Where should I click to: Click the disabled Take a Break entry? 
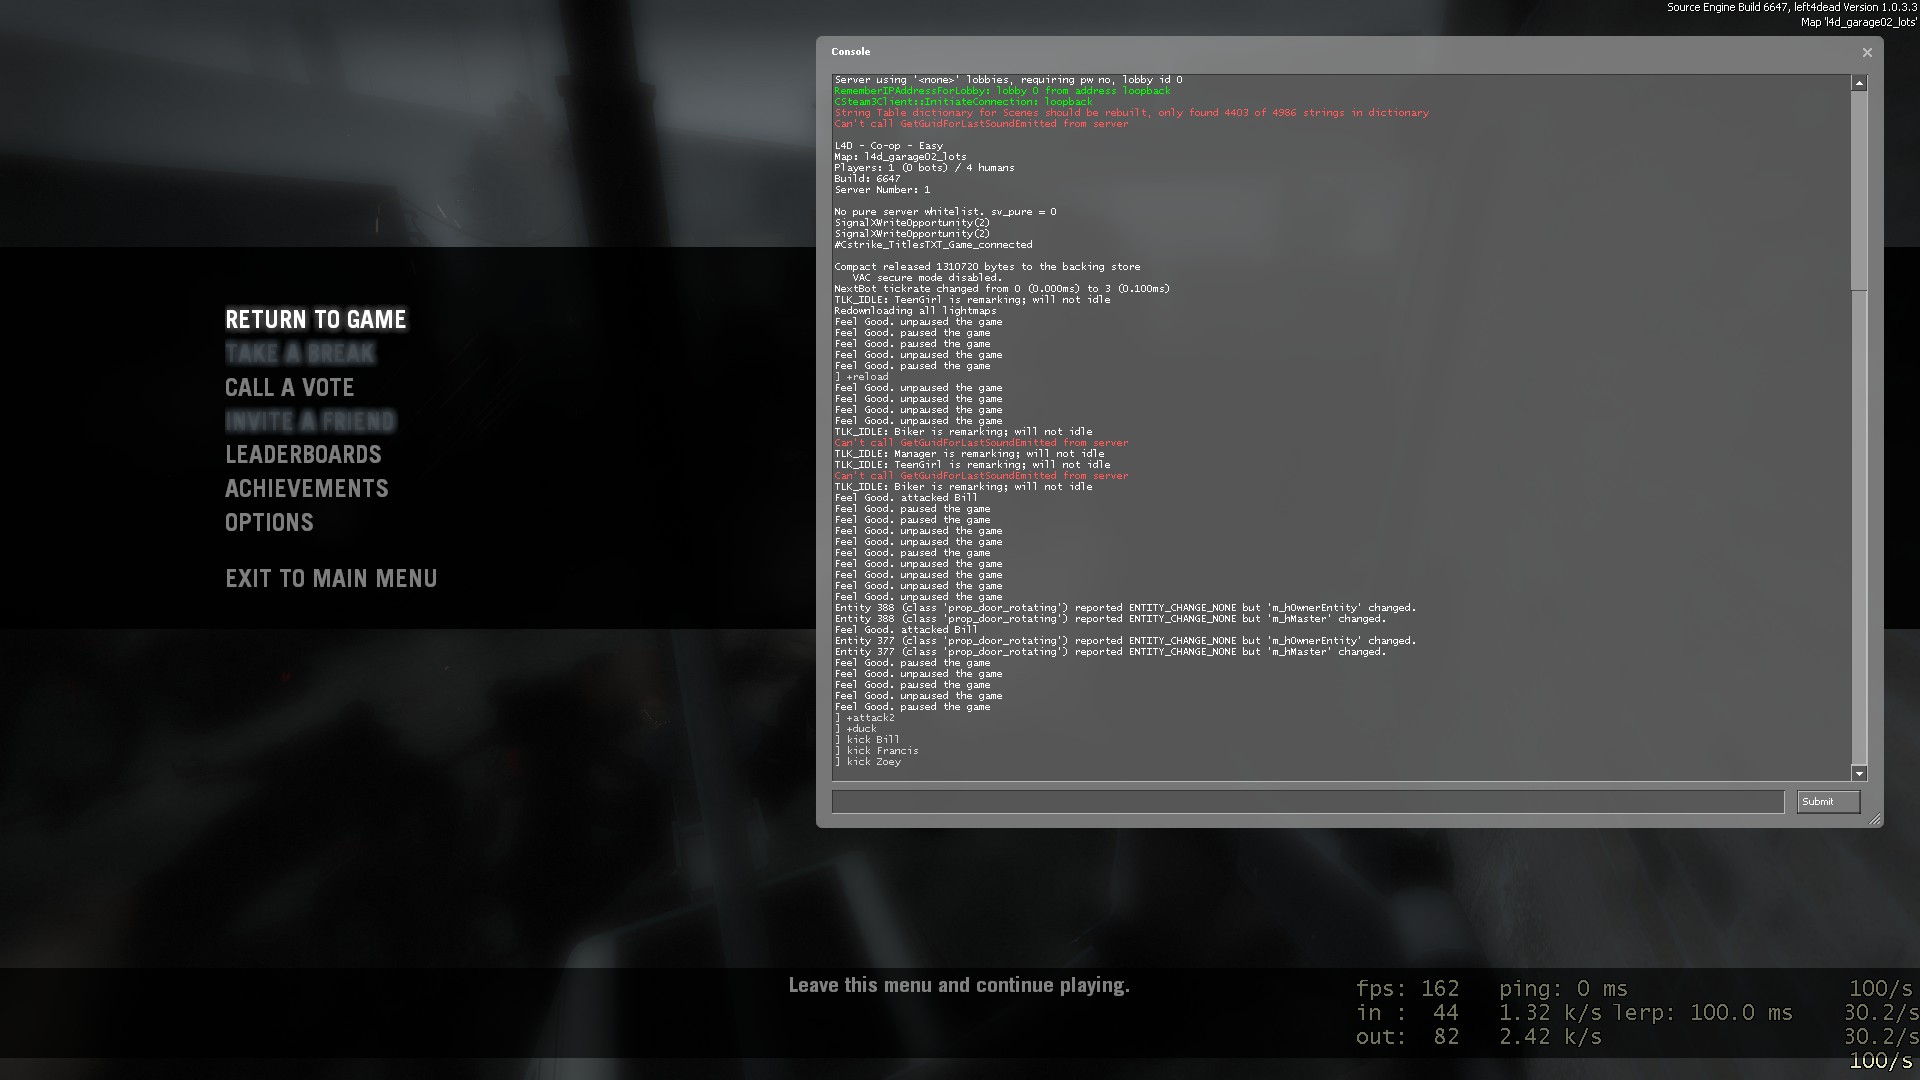coord(300,354)
